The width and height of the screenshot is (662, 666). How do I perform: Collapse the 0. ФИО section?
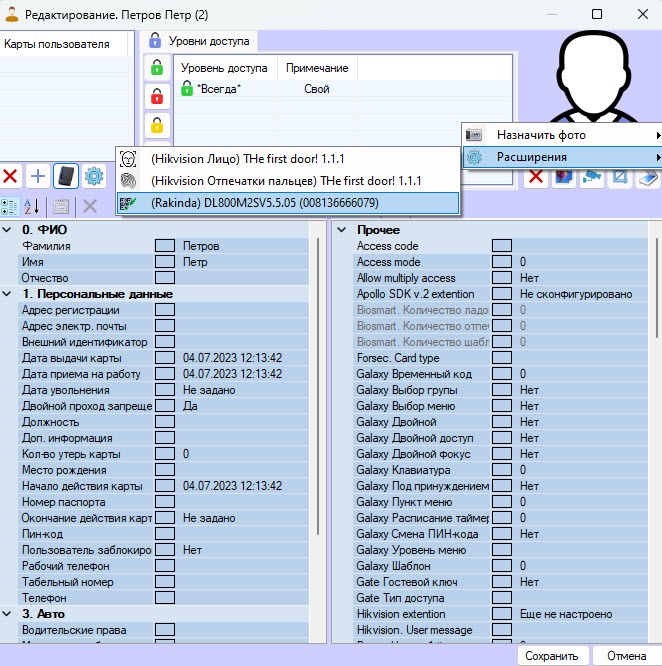point(9,230)
